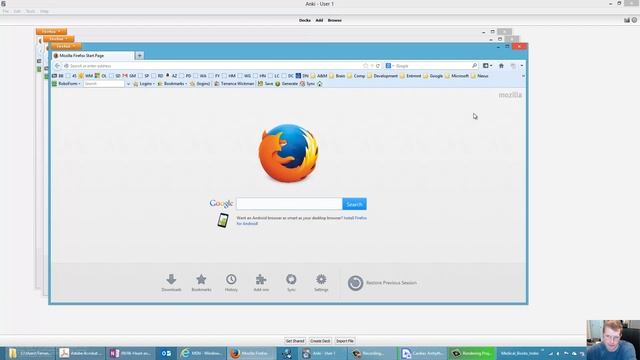The image size is (640, 360).
Task: Click the RoboForm search input
Action: 104,84
